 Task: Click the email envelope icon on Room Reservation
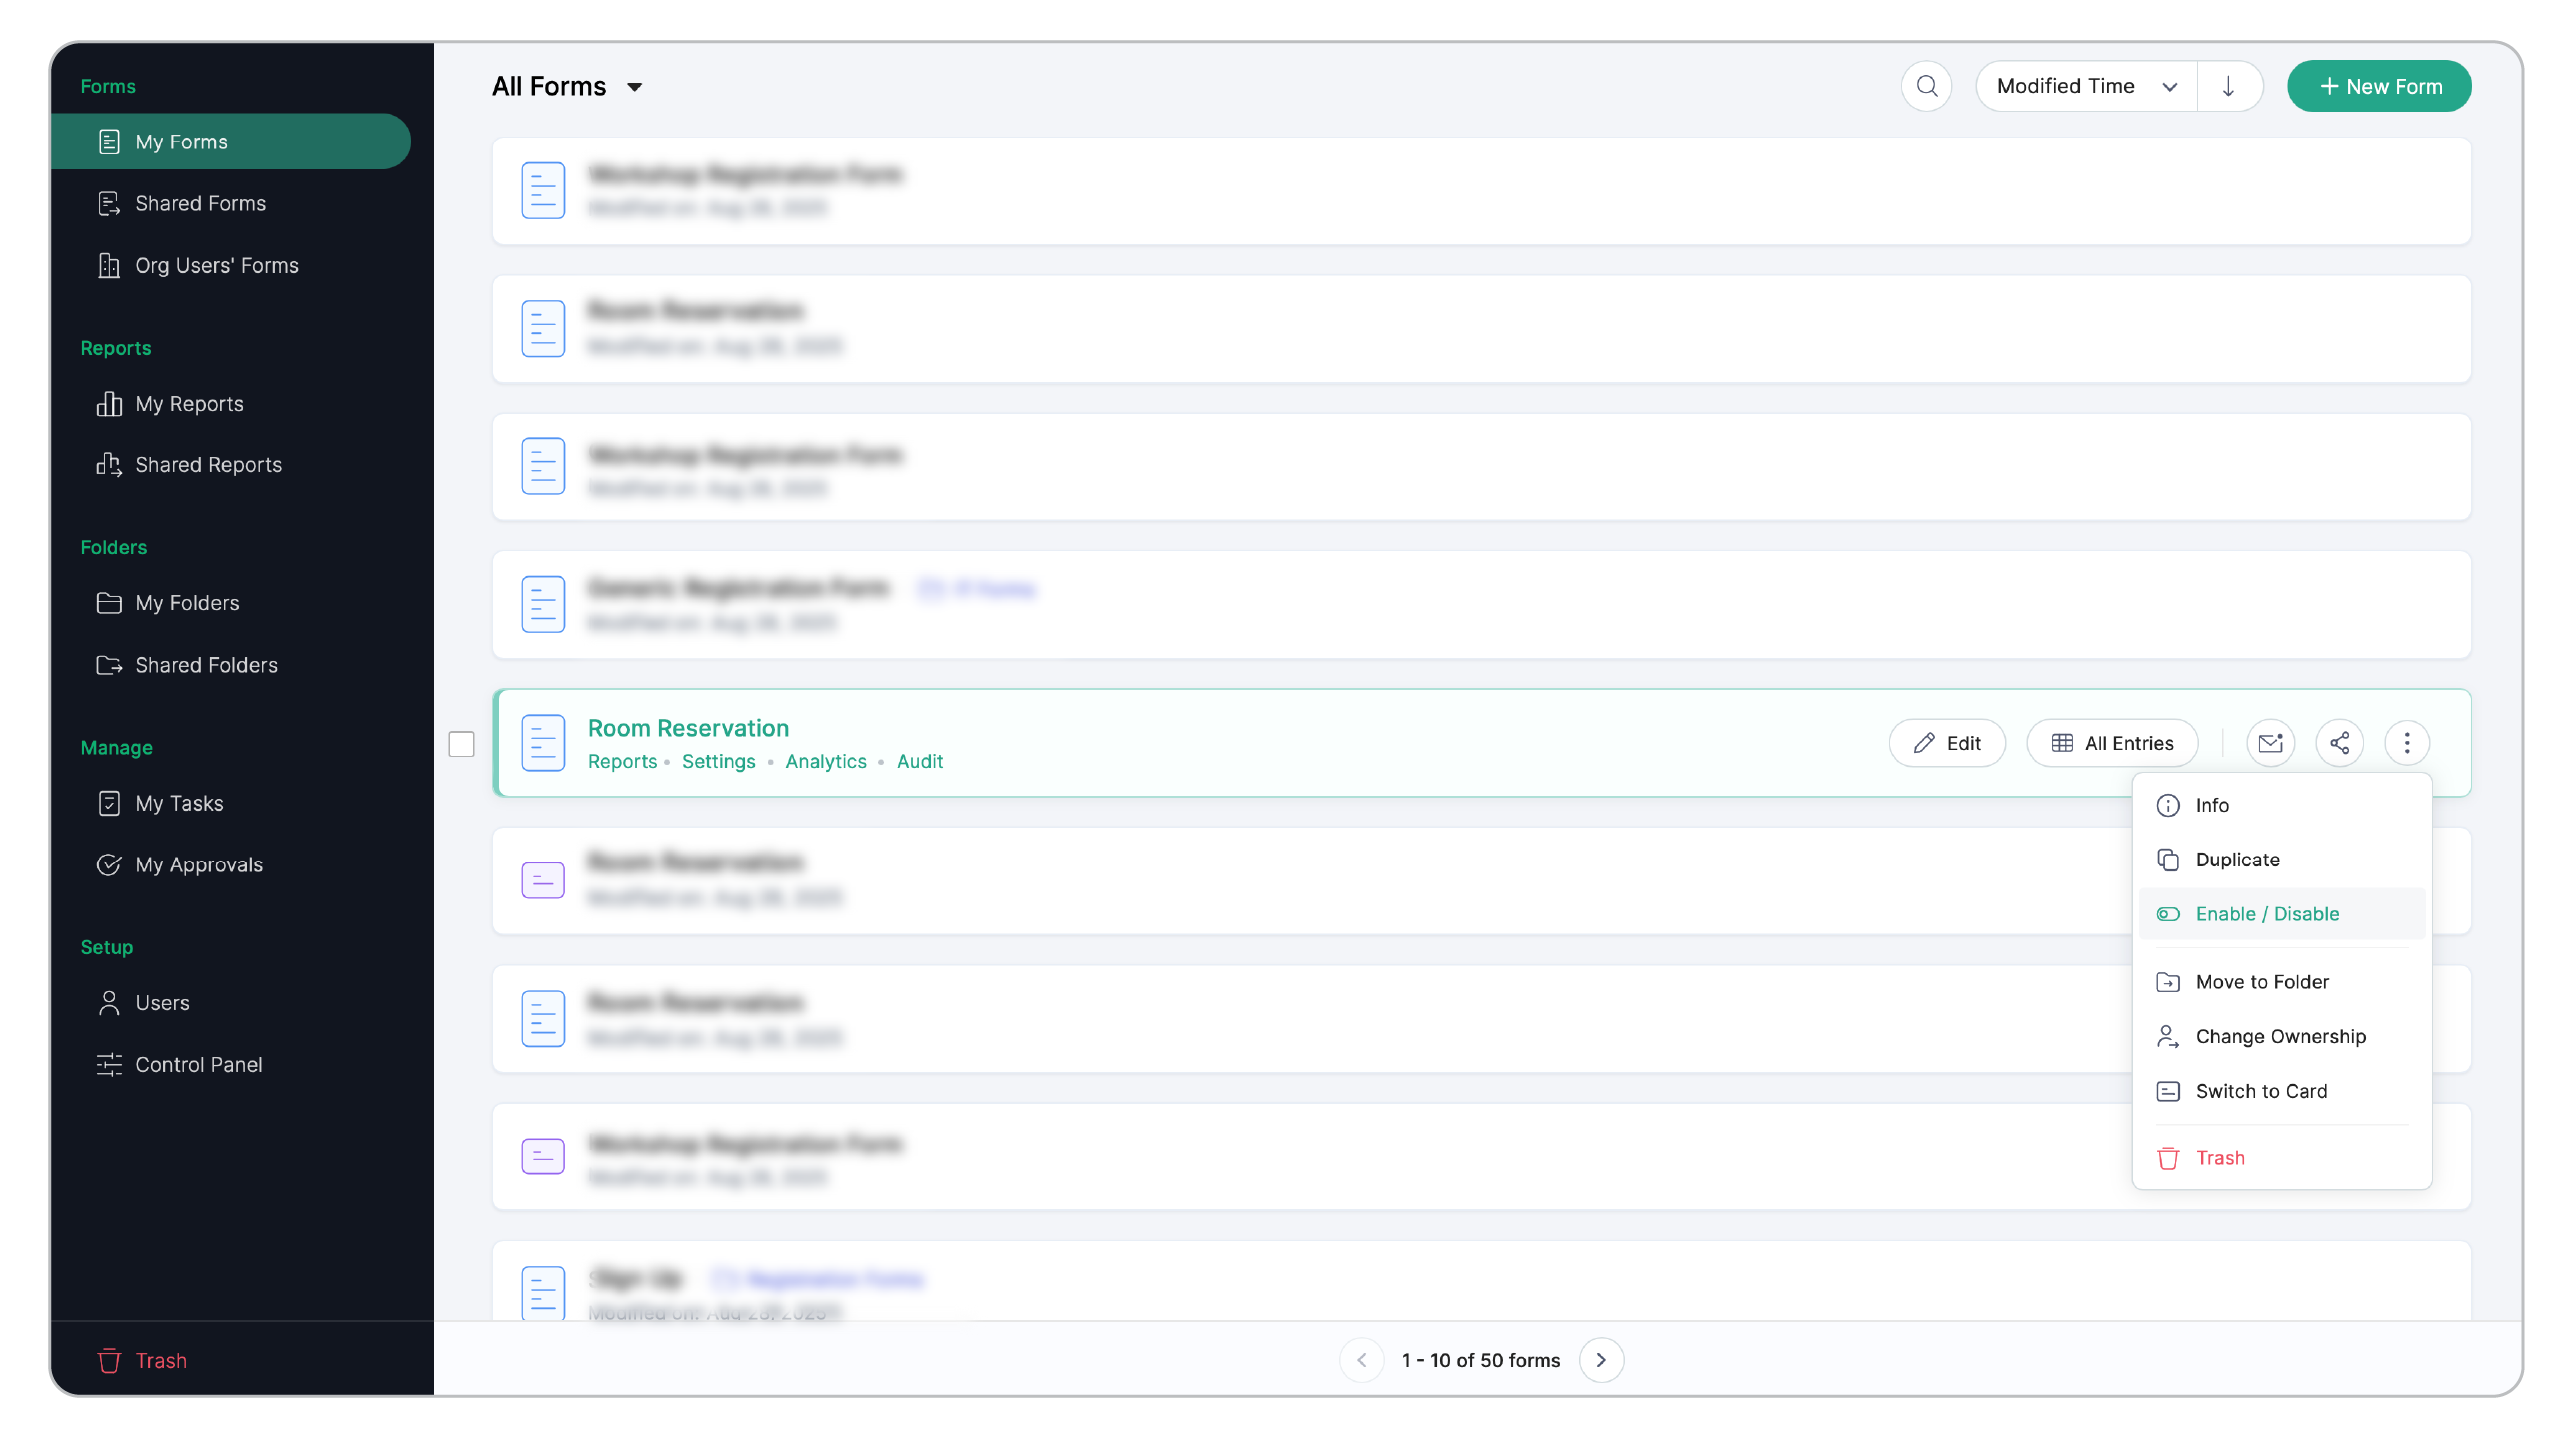point(2270,743)
